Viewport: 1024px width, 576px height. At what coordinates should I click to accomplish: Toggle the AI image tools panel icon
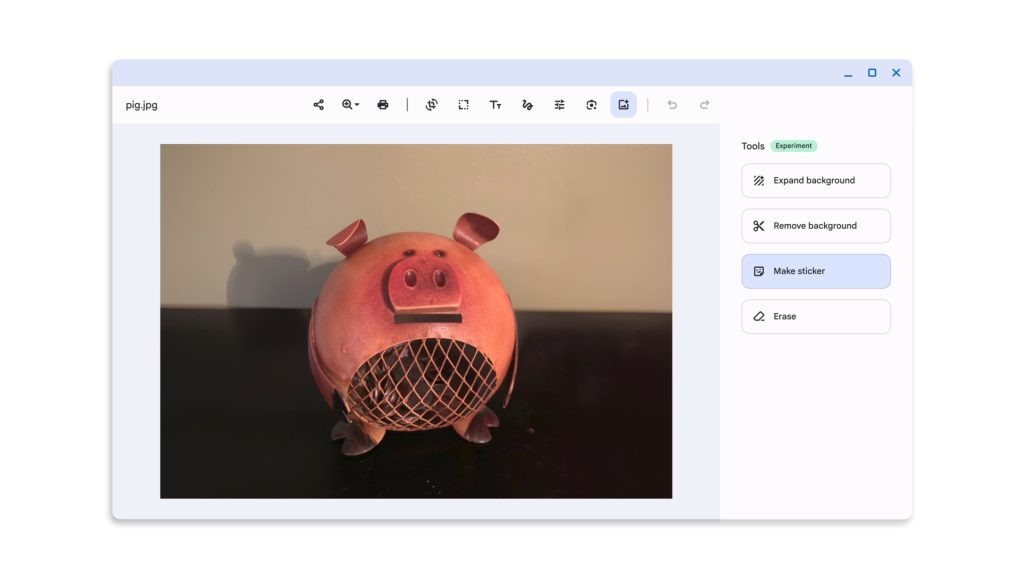pos(624,105)
